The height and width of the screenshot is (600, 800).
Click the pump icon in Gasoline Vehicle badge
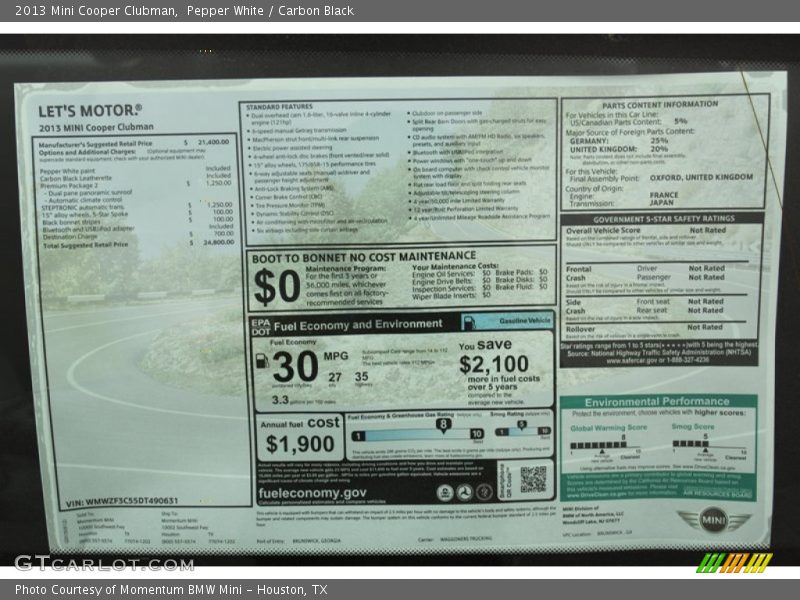[469, 322]
